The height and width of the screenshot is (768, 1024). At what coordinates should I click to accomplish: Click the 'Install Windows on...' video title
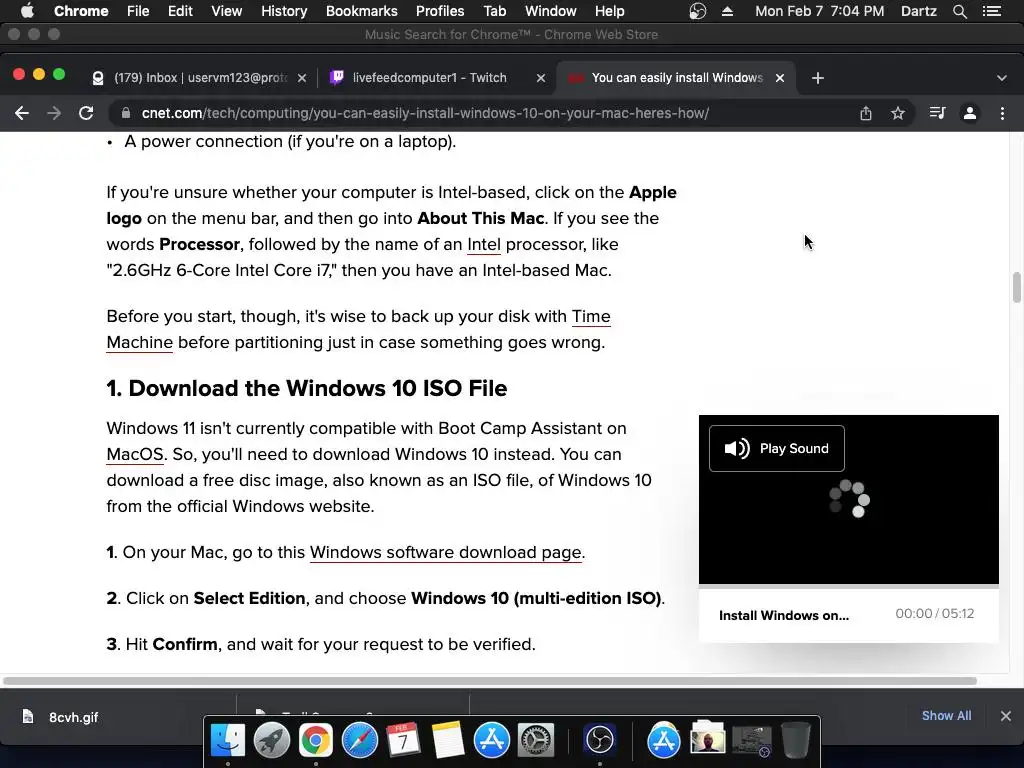pos(784,615)
